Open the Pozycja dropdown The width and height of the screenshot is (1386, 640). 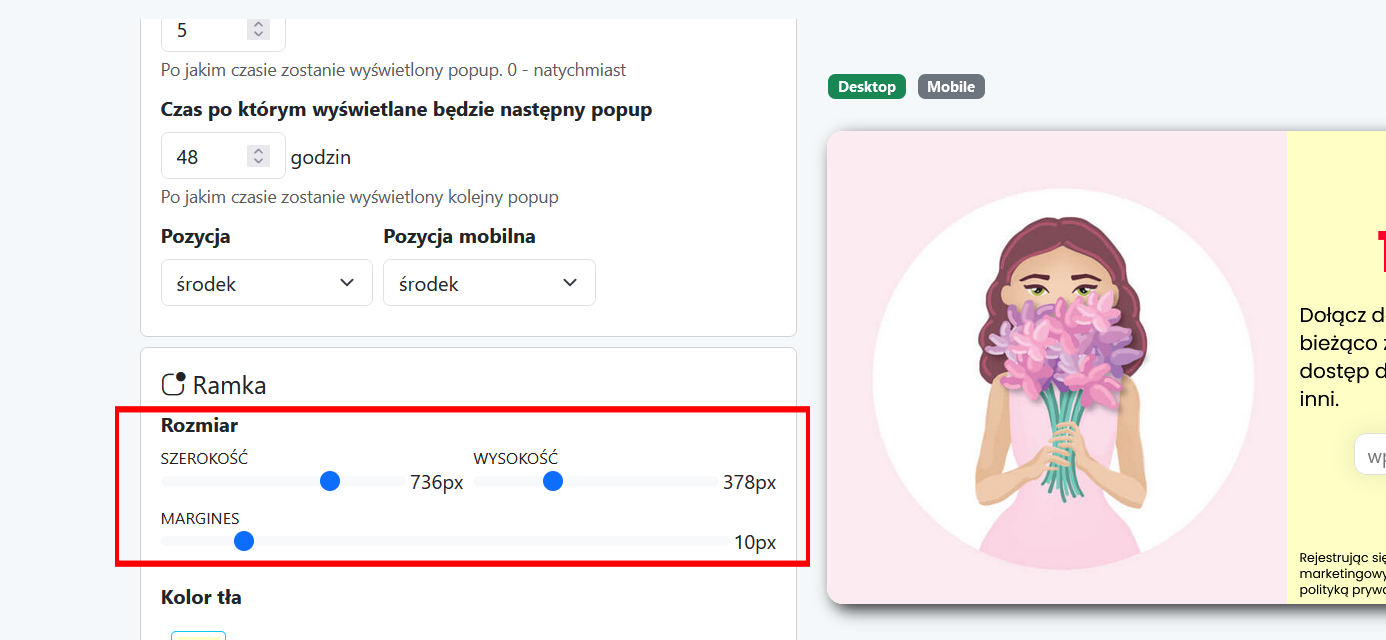(x=266, y=283)
